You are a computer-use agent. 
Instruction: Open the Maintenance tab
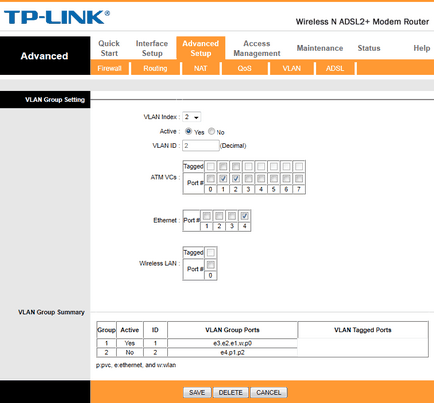(x=320, y=48)
